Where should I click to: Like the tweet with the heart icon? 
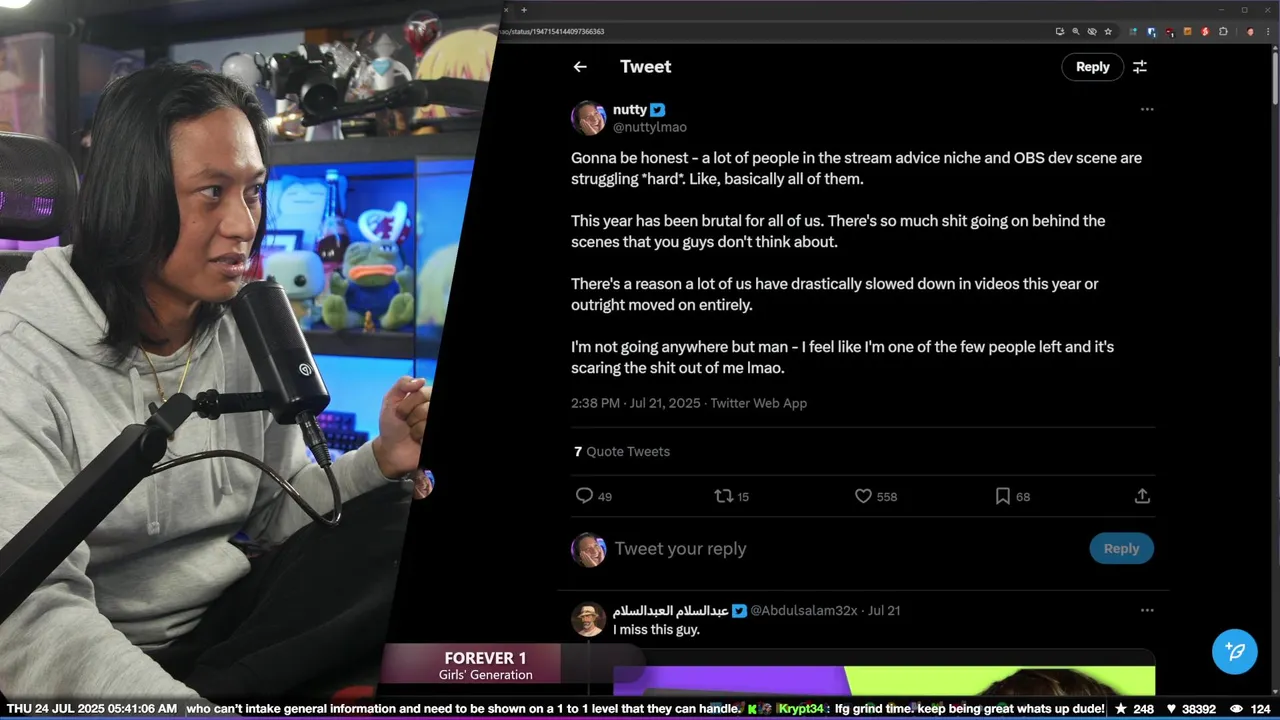pyautogui.click(x=863, y=496)
